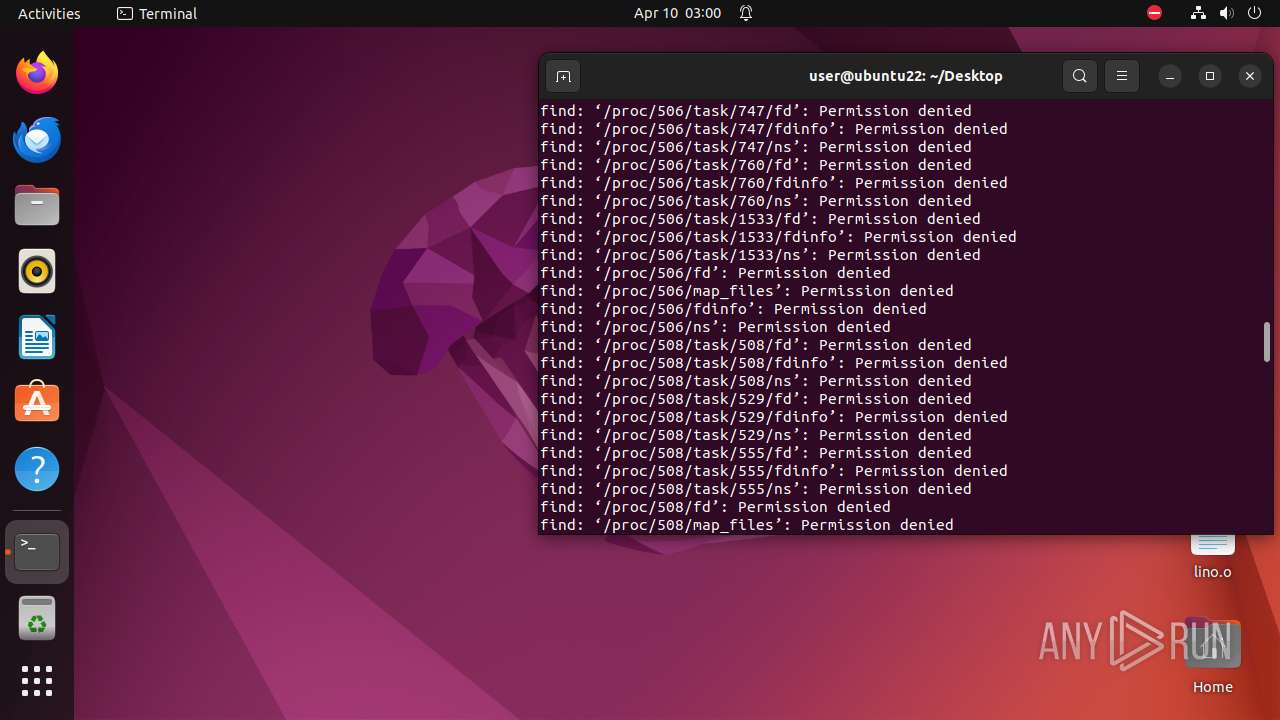Image resolution: width=1280 pixels, height=720 pixels.
Task: Open the network status icon
Action: pos(1199,13)
